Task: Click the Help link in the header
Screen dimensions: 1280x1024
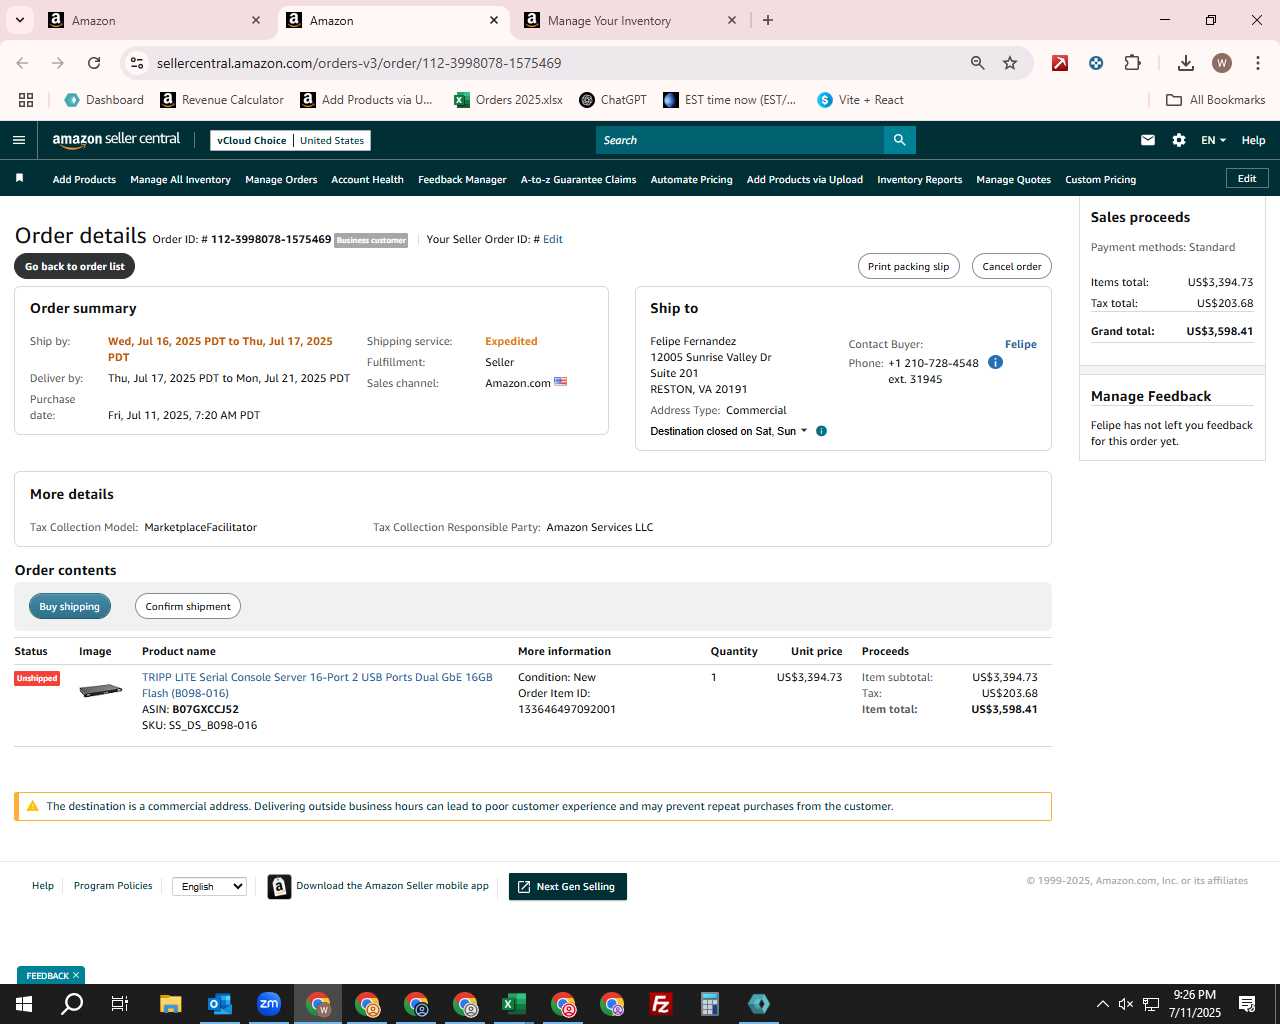Action: pos(1253,140)
